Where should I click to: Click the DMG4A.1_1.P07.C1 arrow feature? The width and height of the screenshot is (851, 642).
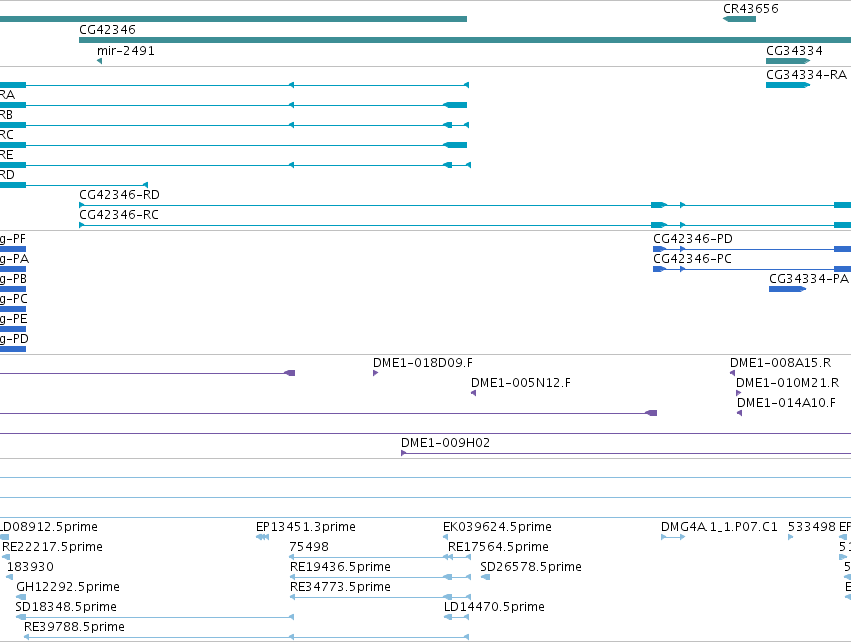click(673, 537)
